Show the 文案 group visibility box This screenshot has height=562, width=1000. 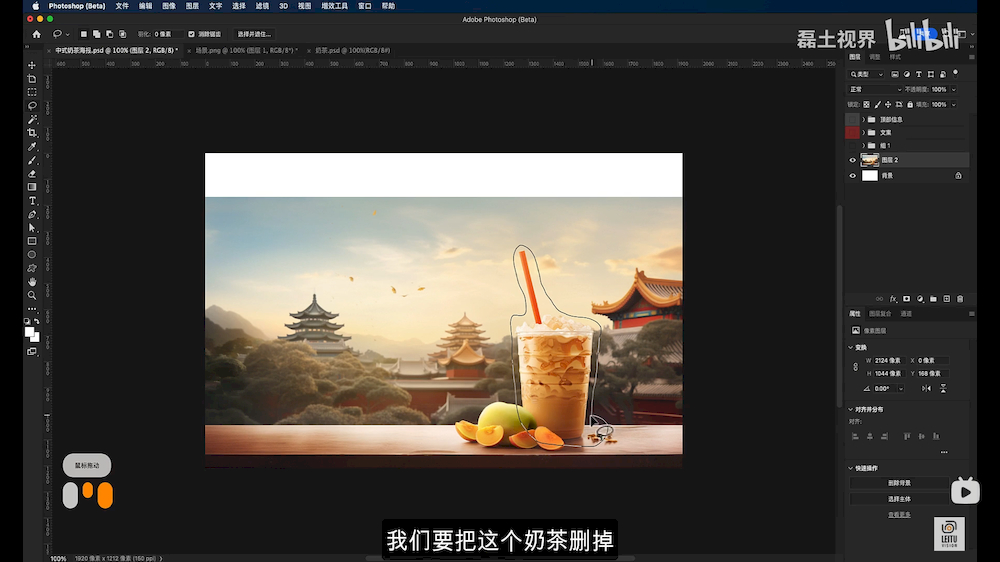click(853, 133)
